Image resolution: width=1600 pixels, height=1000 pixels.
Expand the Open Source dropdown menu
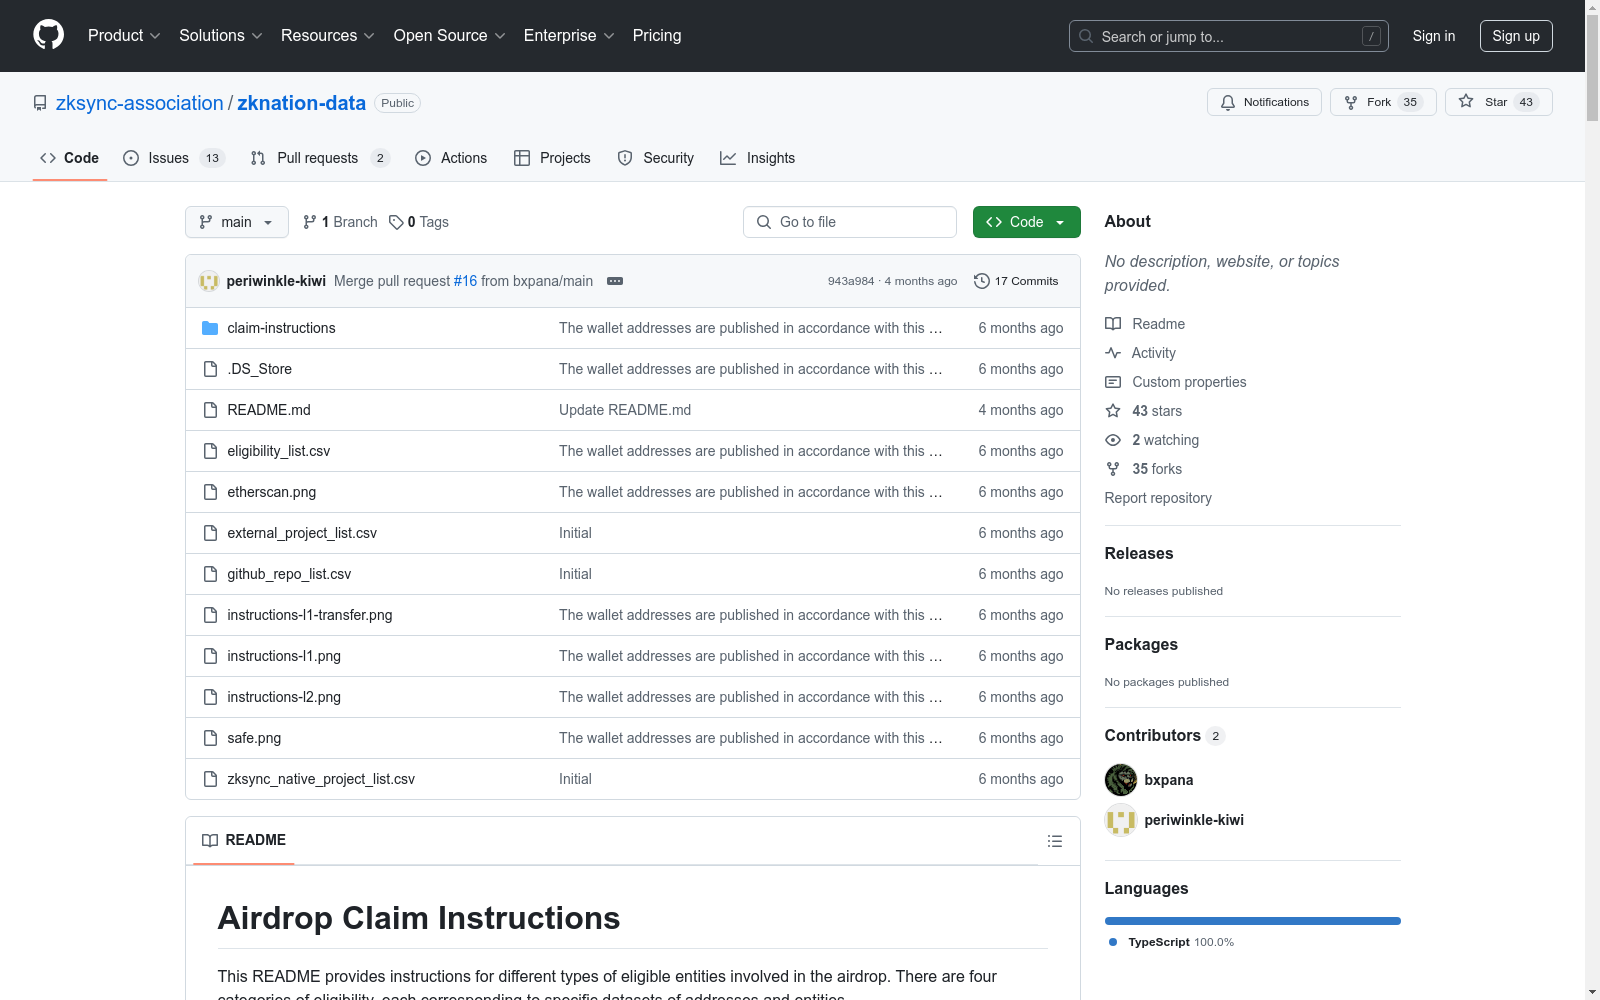(x=450, y=36)
